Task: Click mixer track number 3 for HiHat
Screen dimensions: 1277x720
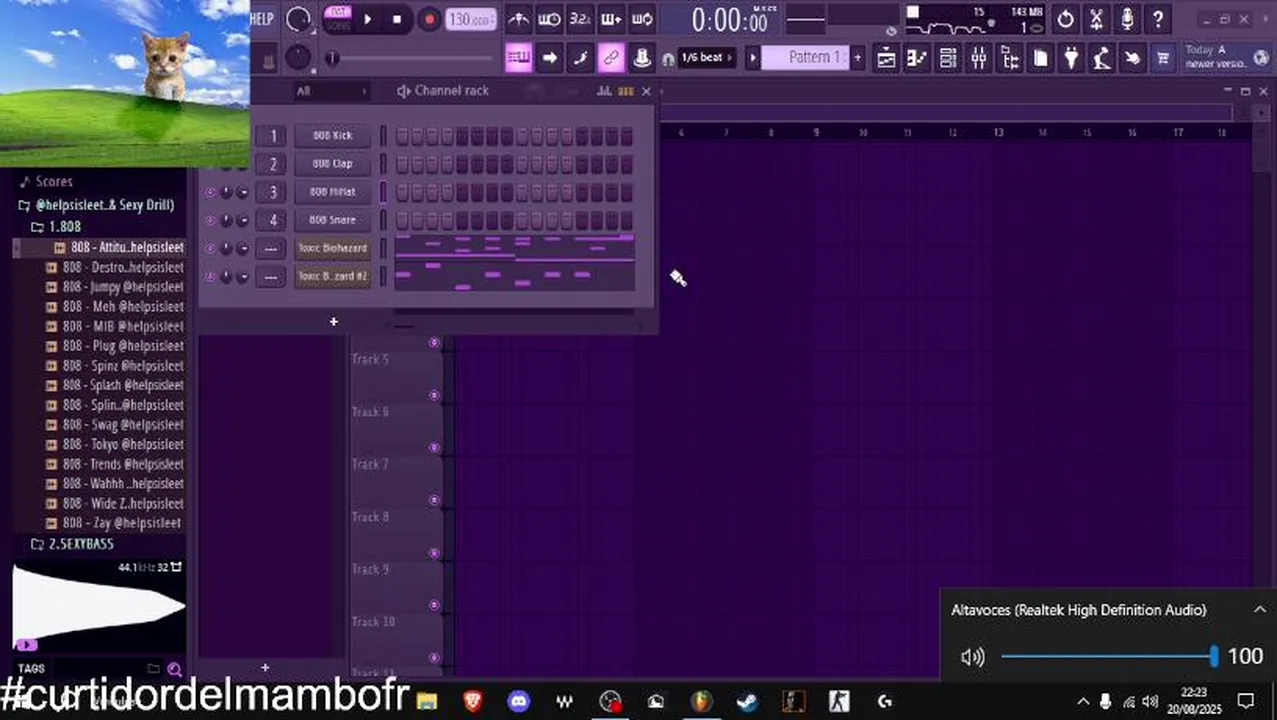Action: (272, 191)
